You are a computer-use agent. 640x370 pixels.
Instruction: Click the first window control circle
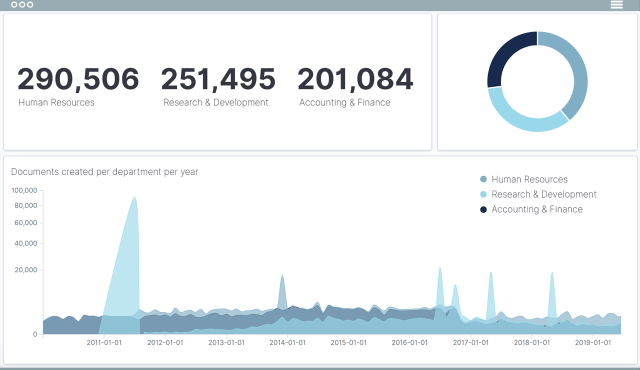[x=14, y=4]
